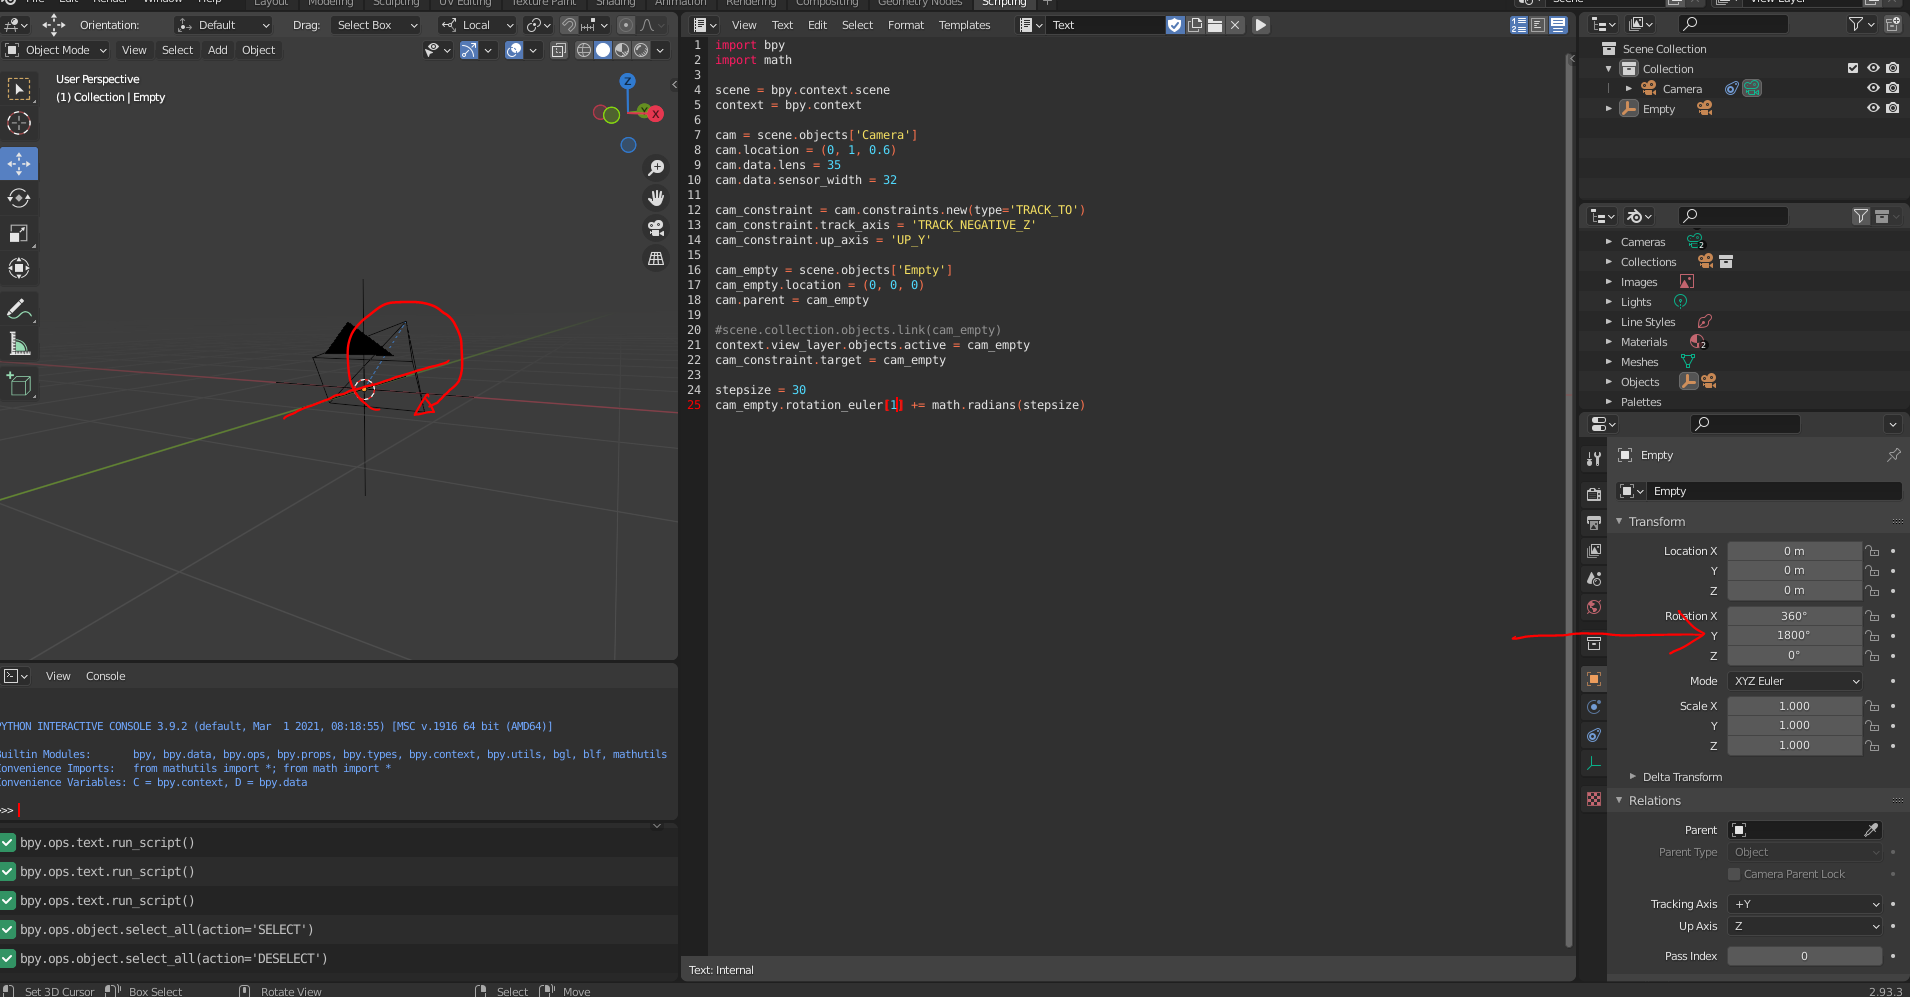
Task: Select the Move tool
Action: coord(19,163)
